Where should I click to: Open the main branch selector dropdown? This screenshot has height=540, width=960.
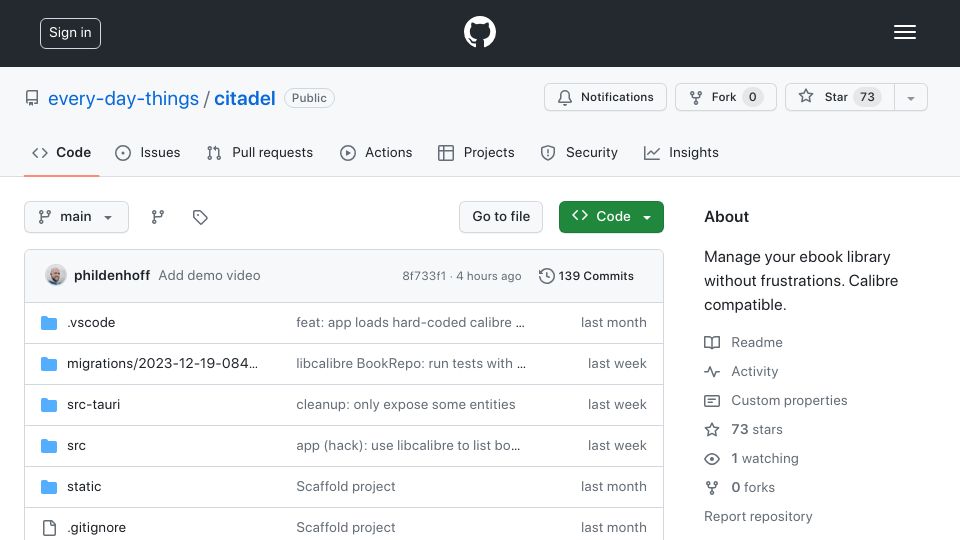(x=77, y=217)
